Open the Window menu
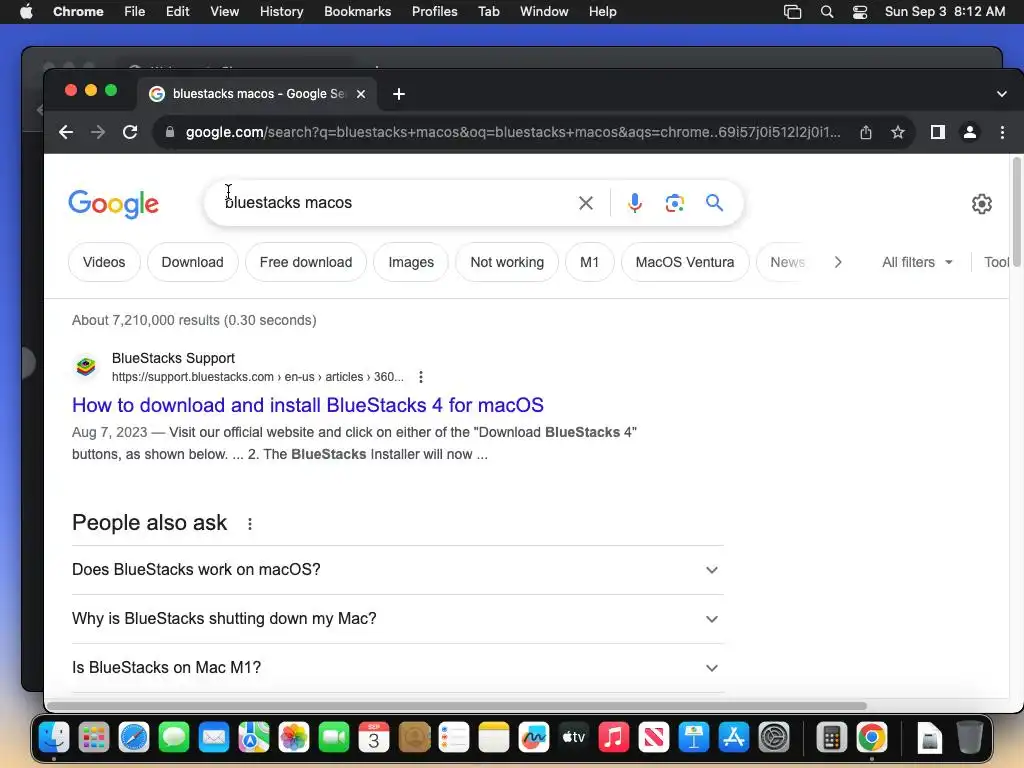Image resolution: width=1024 pixels, height=768 pixels. pos(544,12)
